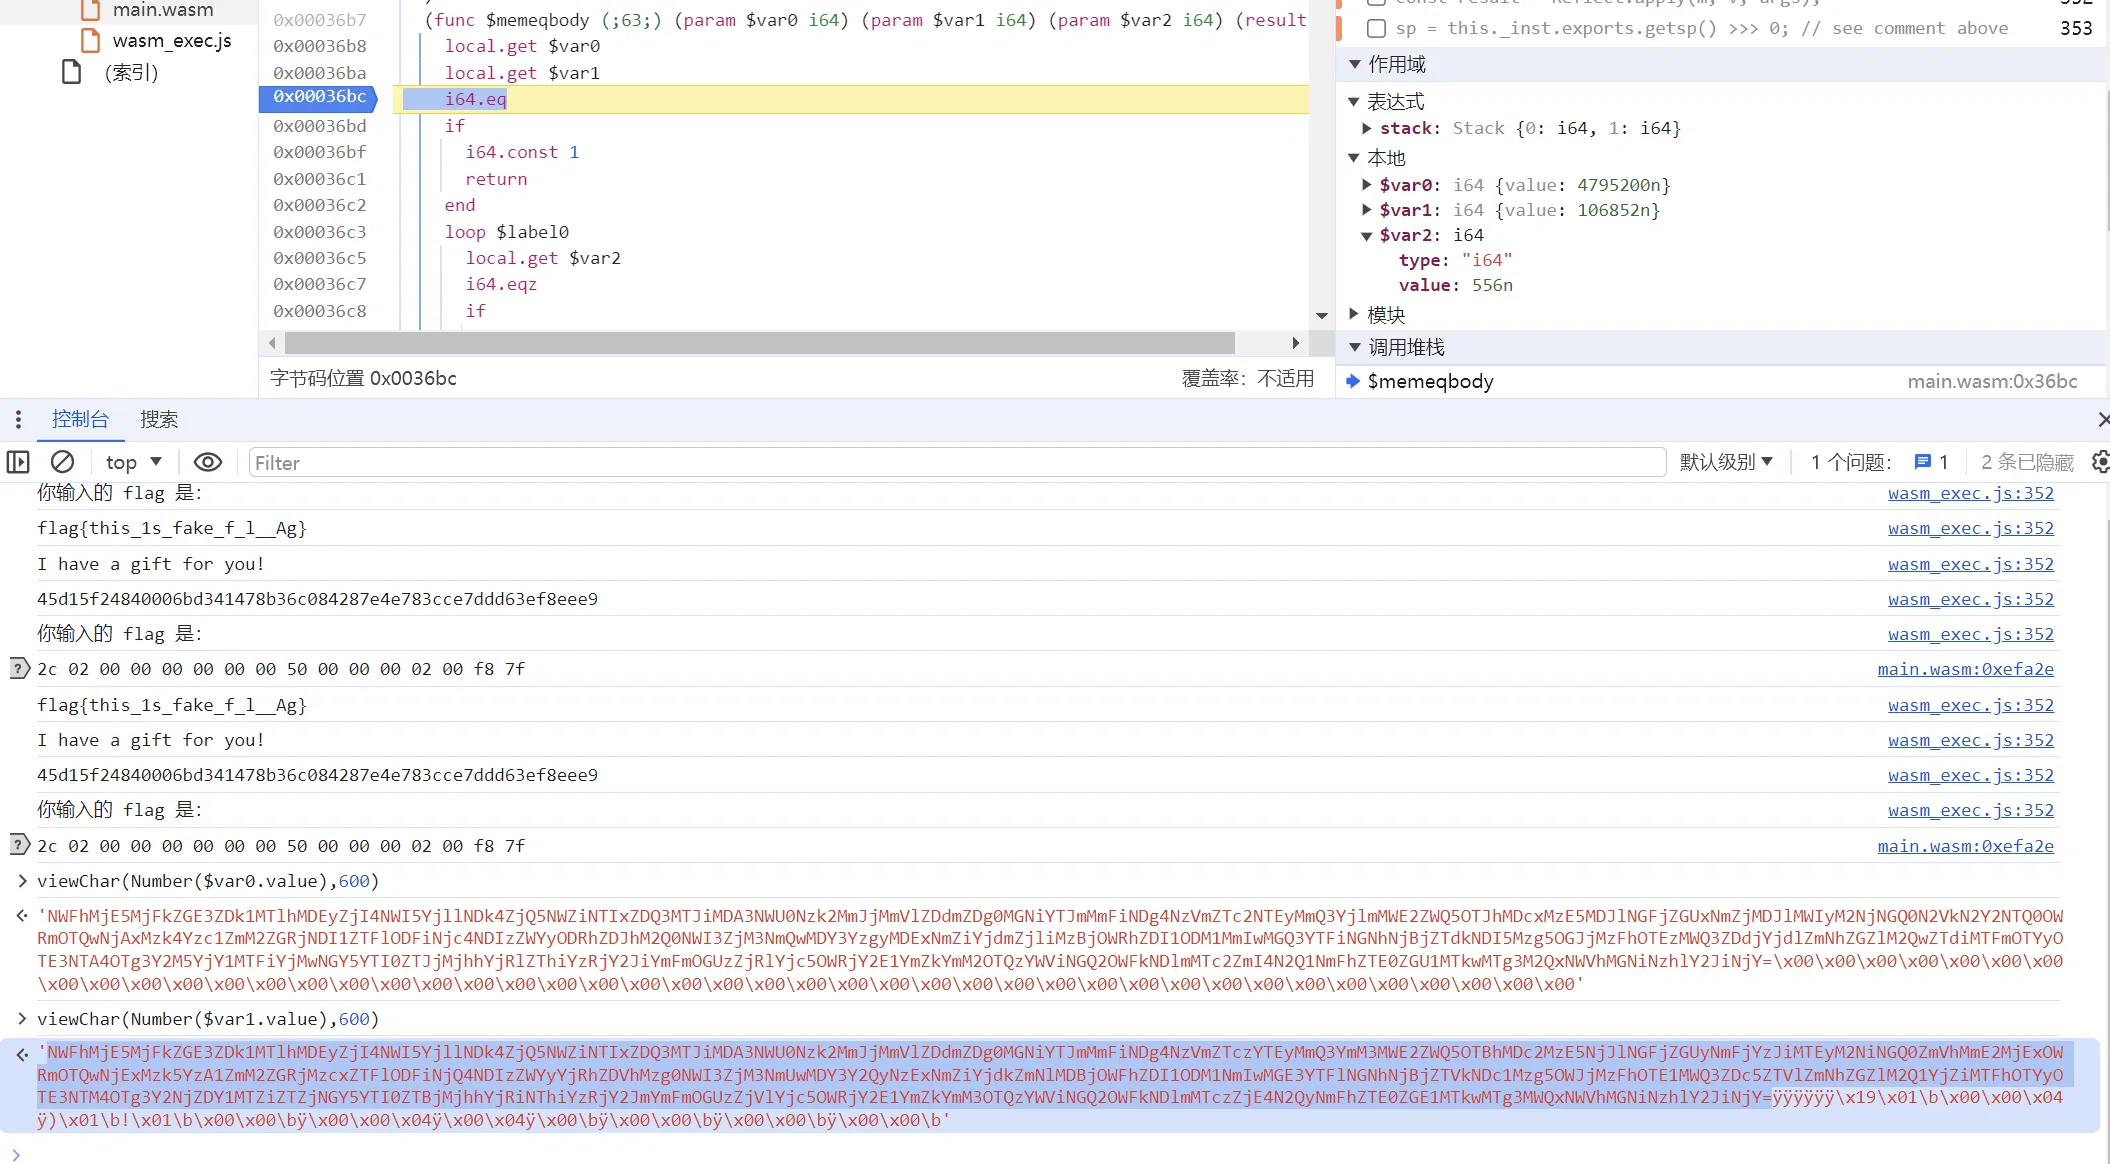Image resolution: width=2110 pixels, height=1164 pixels.
Task: Clear the console with the ban icon
Action: click(x=62, y=462)
